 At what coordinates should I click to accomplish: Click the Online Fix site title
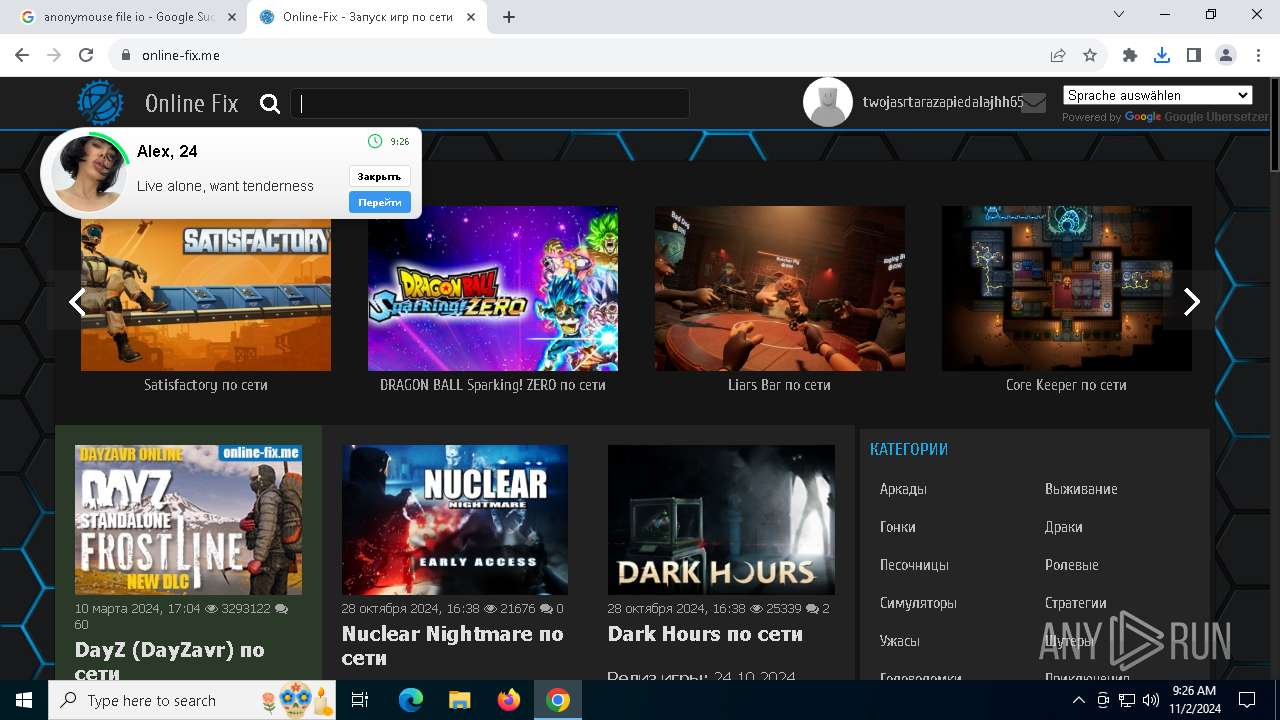point(191,104)
